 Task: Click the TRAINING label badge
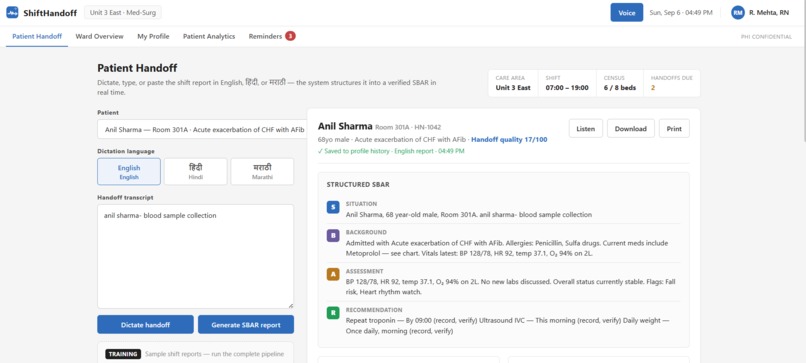coord(123,354)
